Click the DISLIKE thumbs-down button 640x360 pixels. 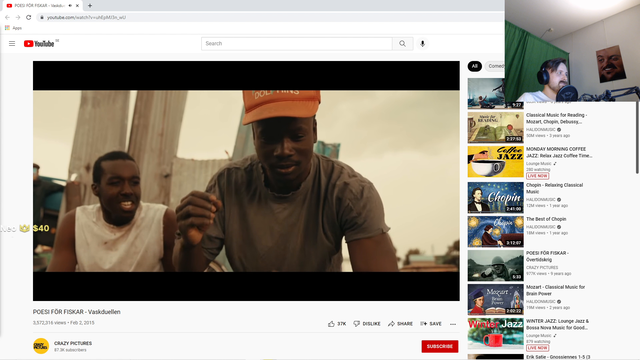pyautogui.click(x=367, y=324)
